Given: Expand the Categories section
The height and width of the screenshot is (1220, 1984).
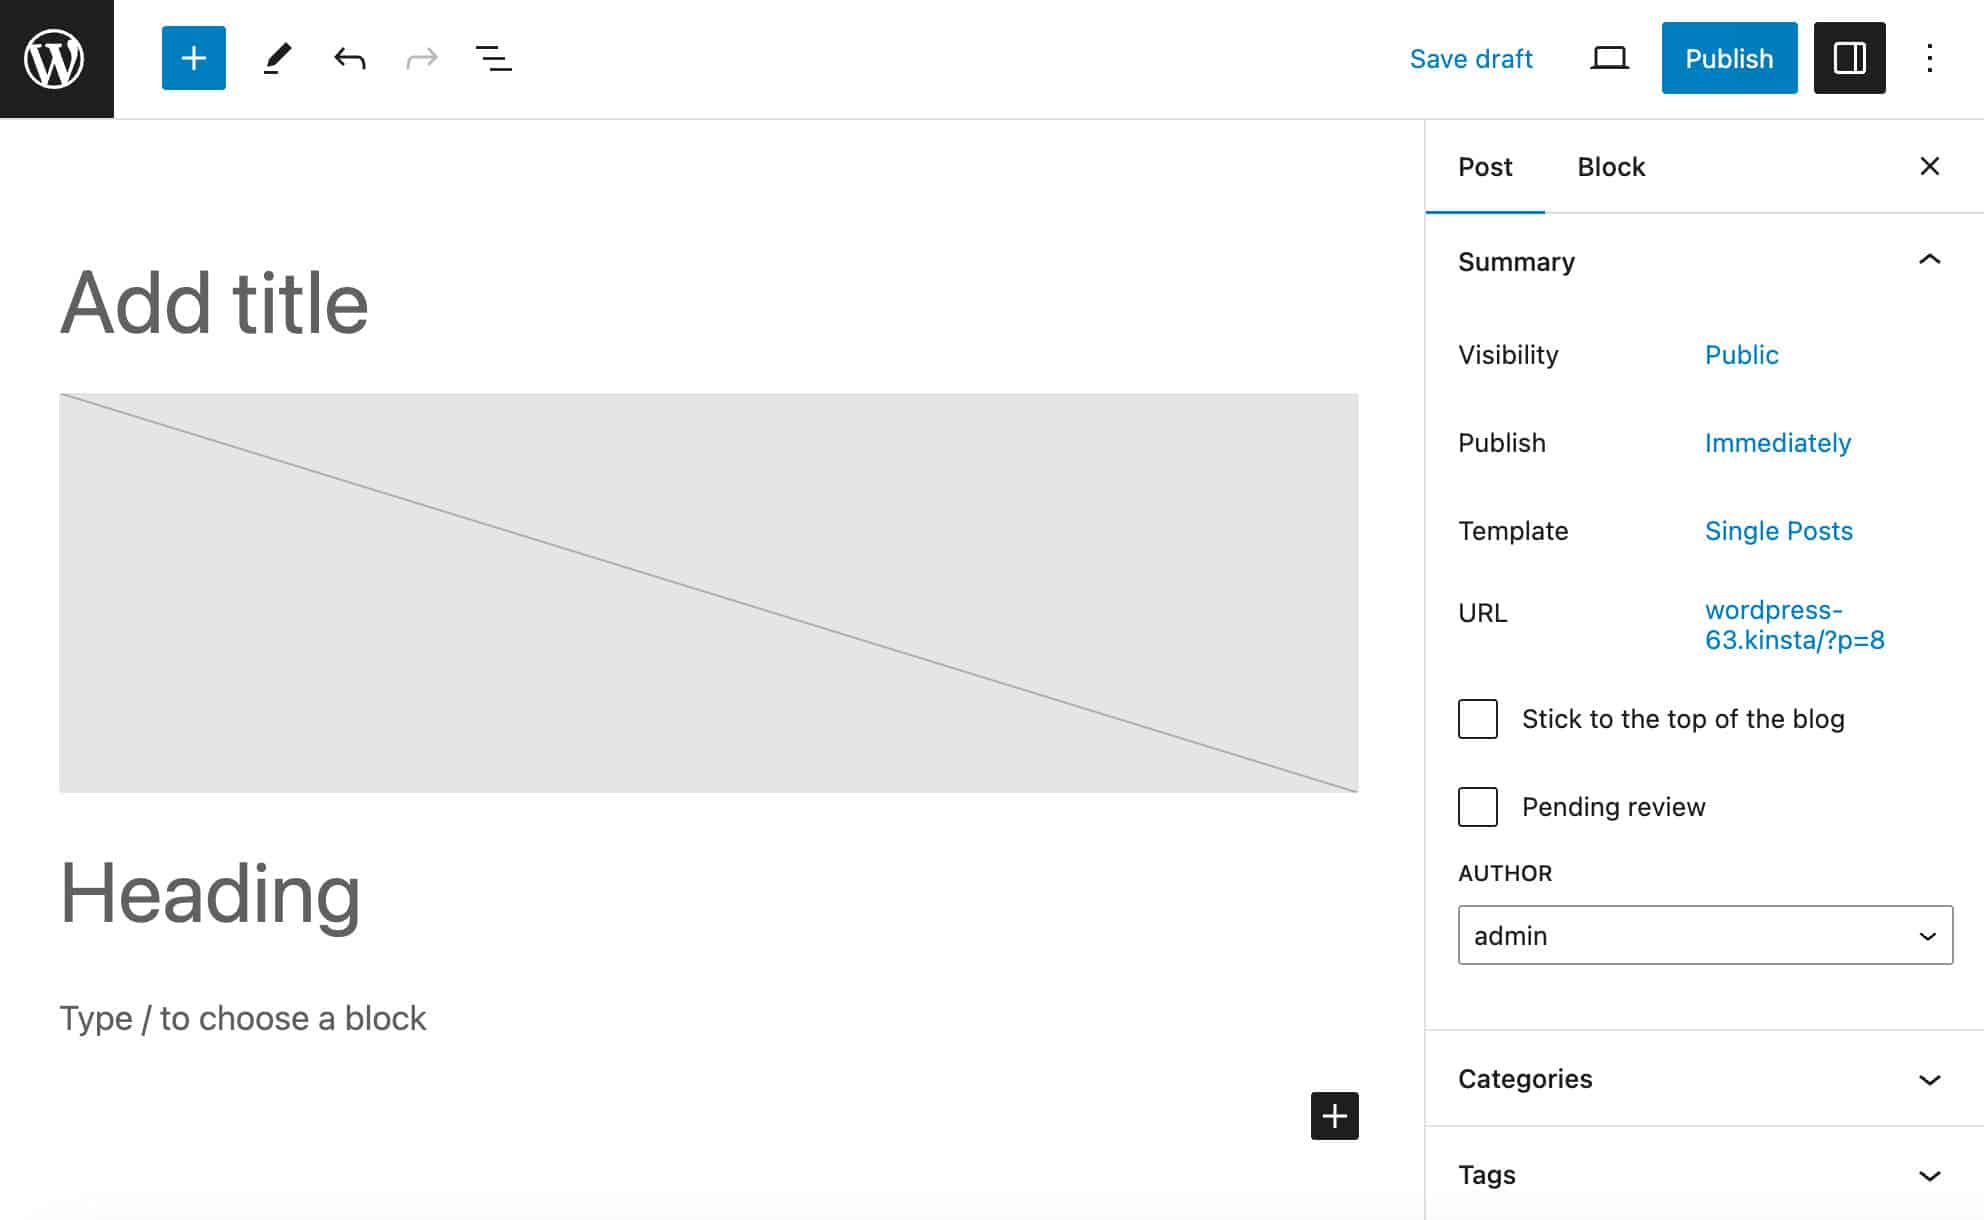Looking at the screenshot, I should coord(1930,1078).
